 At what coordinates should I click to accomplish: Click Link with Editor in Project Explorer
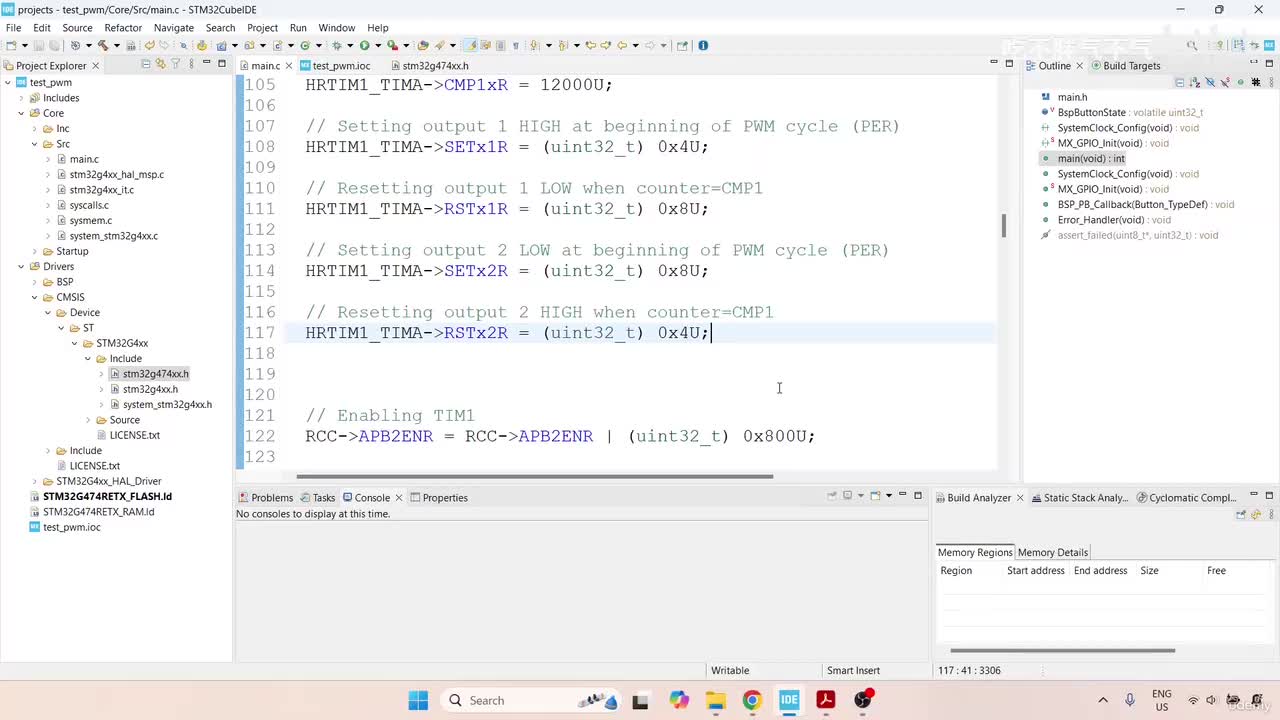click(160, 64)
